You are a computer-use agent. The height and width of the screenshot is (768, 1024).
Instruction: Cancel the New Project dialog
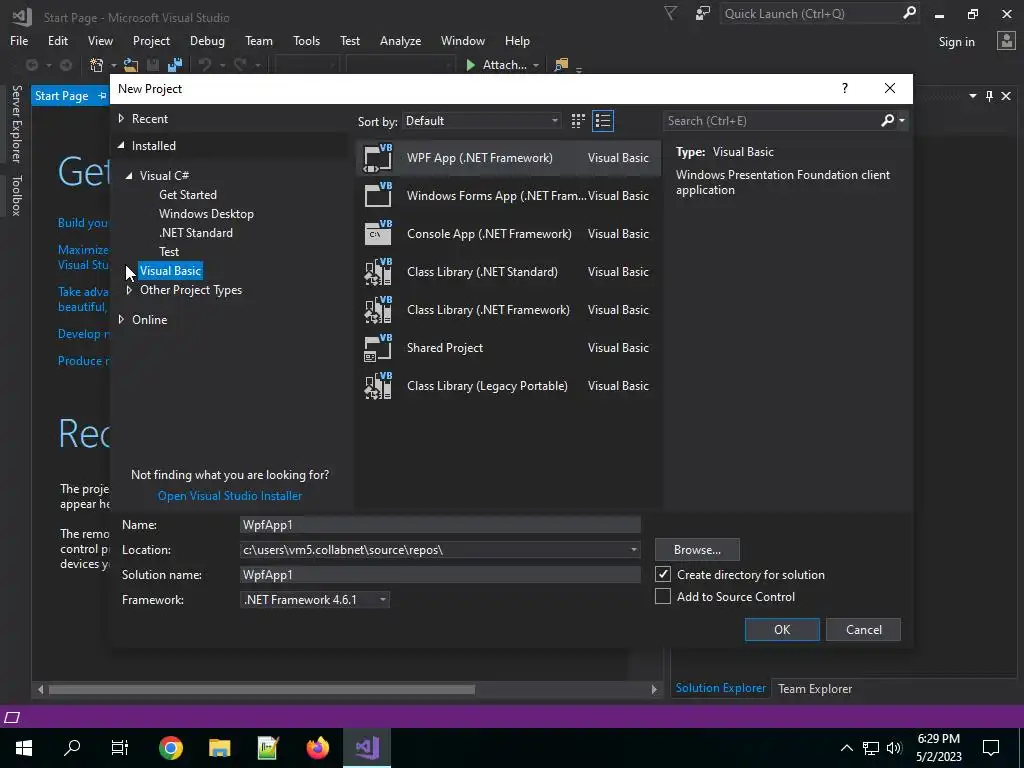(863, 630)
